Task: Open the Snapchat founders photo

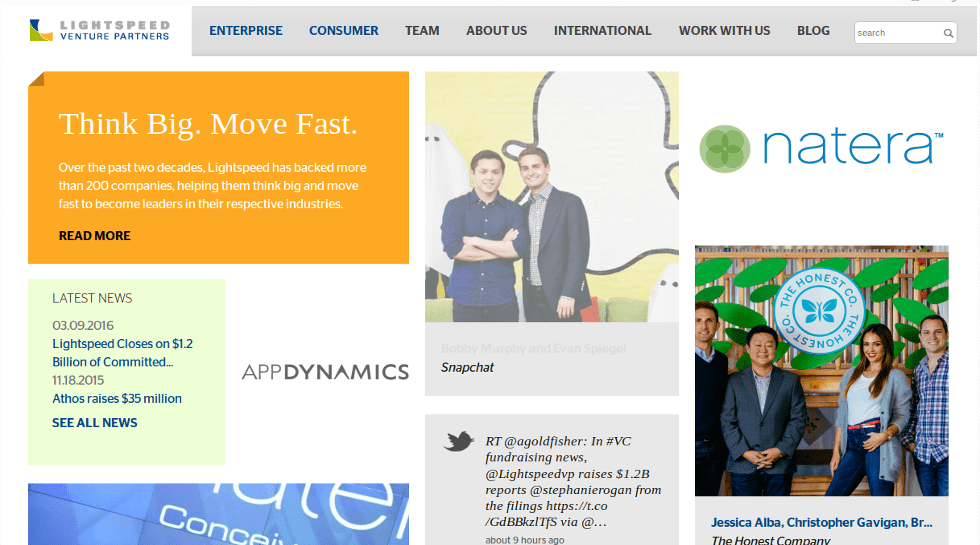Action: [x=551, y=197]
